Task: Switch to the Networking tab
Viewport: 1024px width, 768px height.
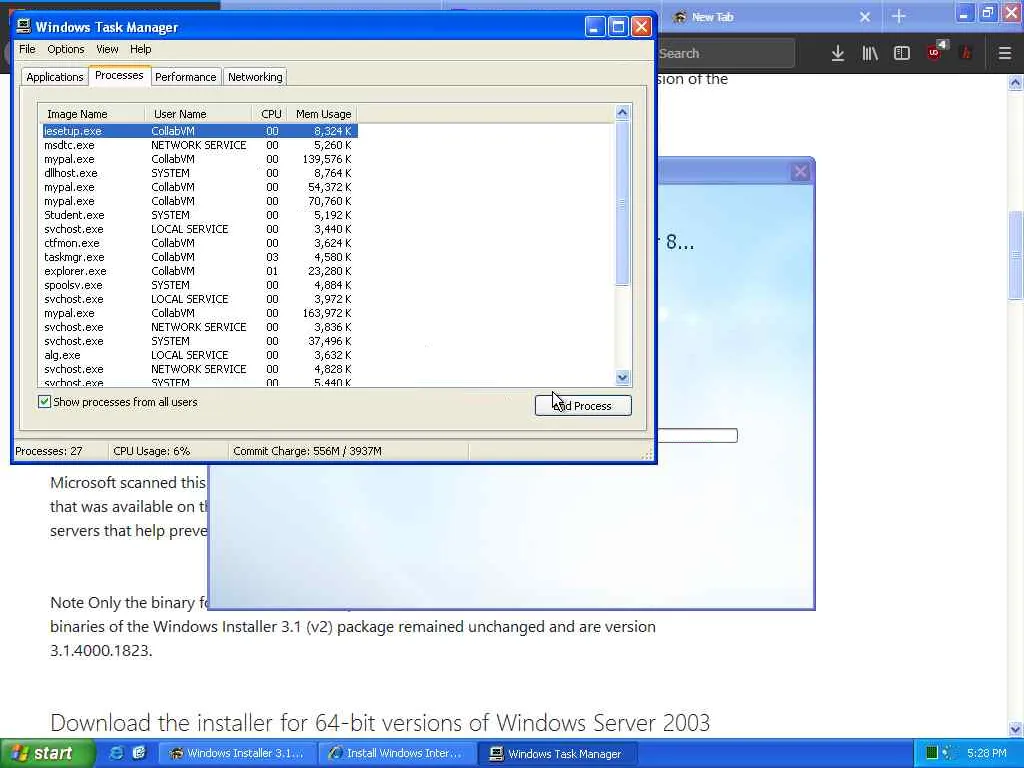Action: tap(255, 77)
